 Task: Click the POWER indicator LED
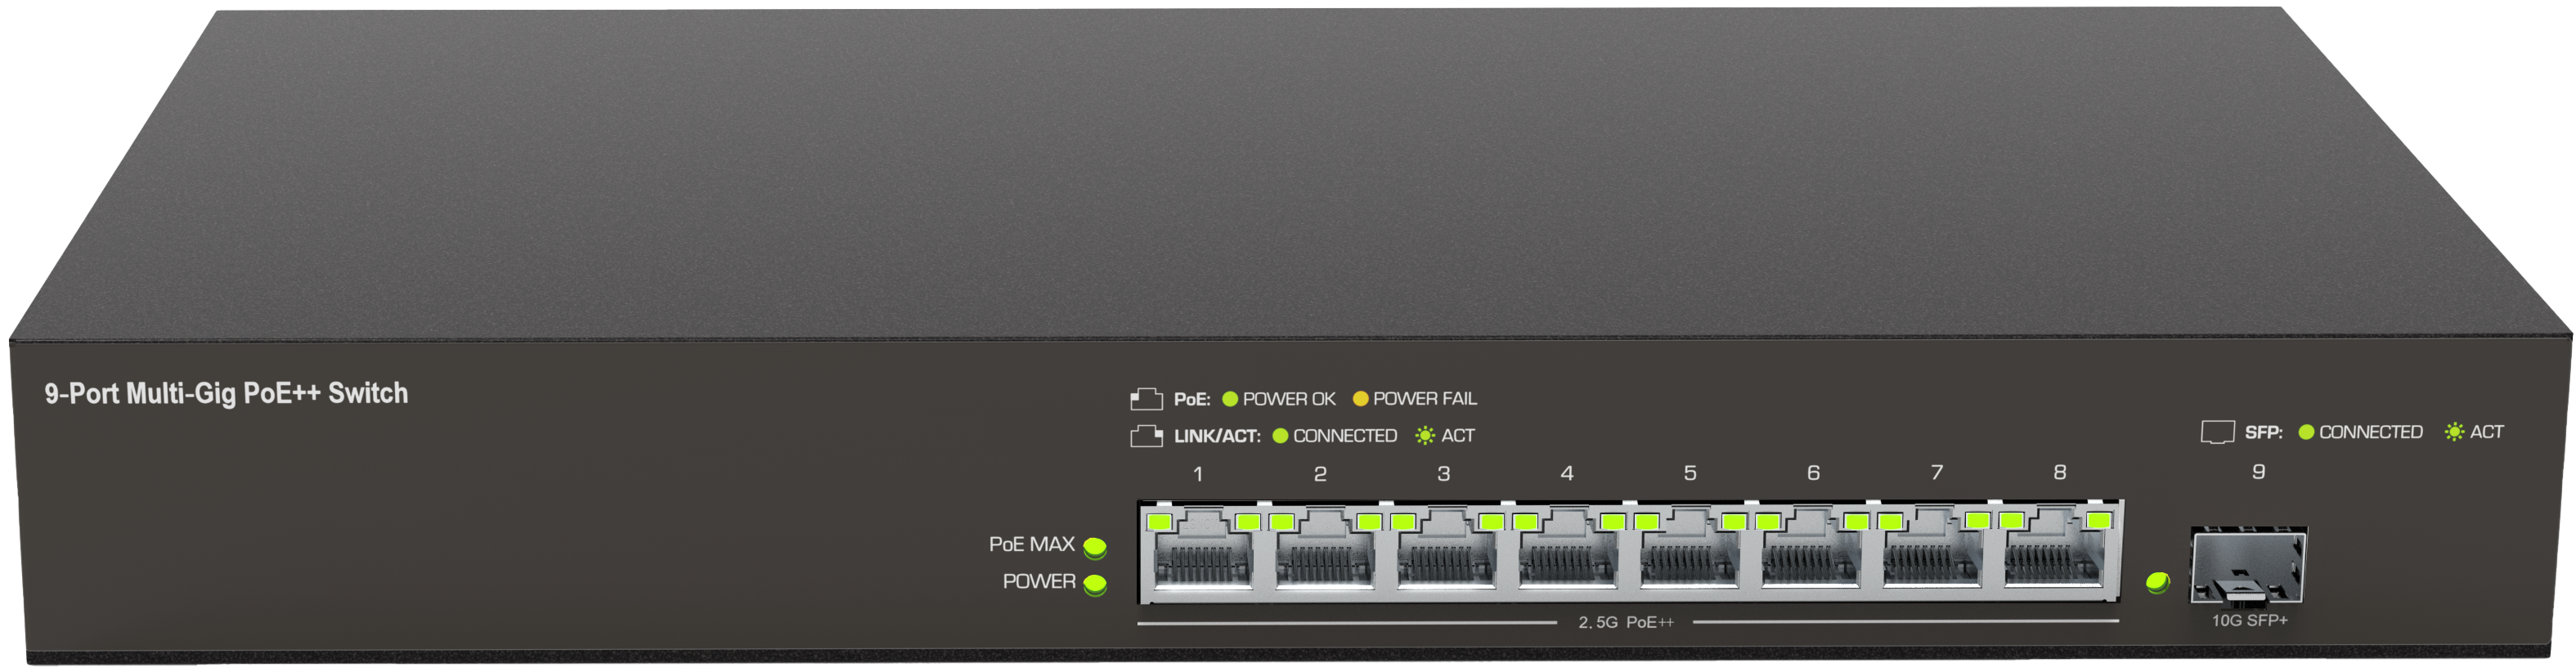[1095, 585]
